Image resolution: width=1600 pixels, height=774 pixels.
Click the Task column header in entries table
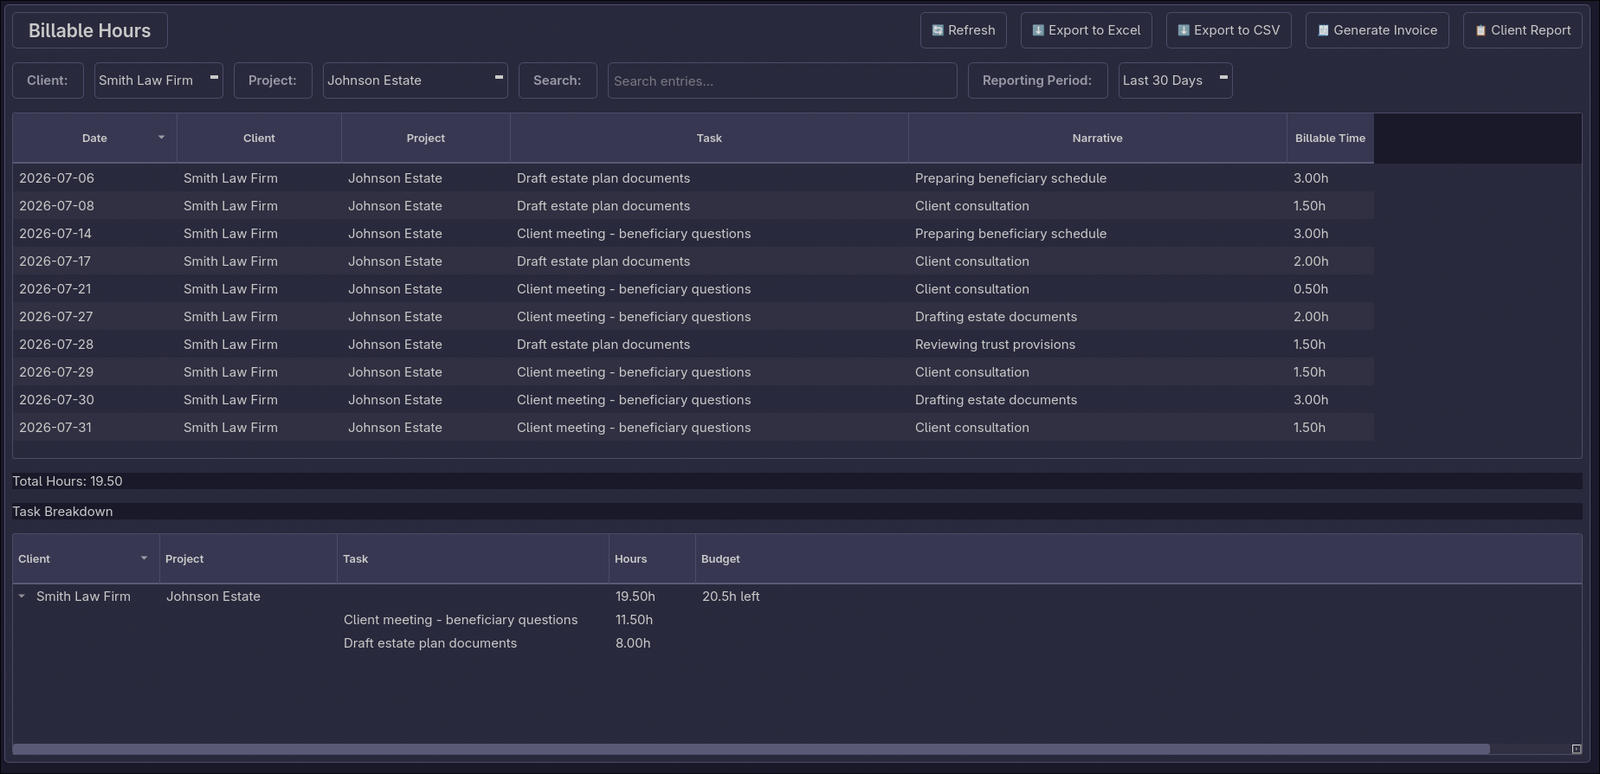click(x=709, y=138)
